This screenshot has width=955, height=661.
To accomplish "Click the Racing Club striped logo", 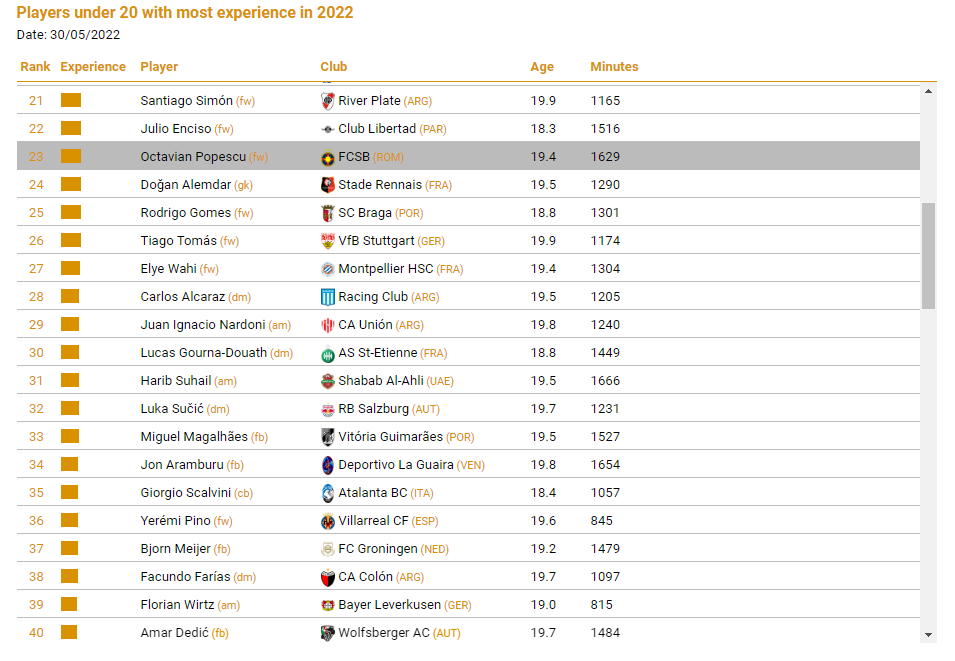I will click(x=328, y=297).
